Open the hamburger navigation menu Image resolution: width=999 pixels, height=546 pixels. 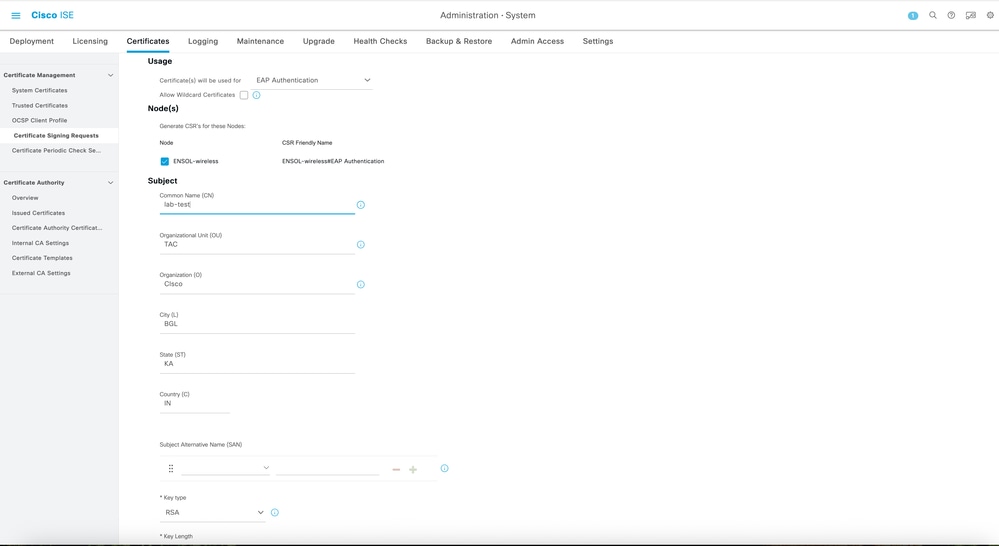point(16,15)
